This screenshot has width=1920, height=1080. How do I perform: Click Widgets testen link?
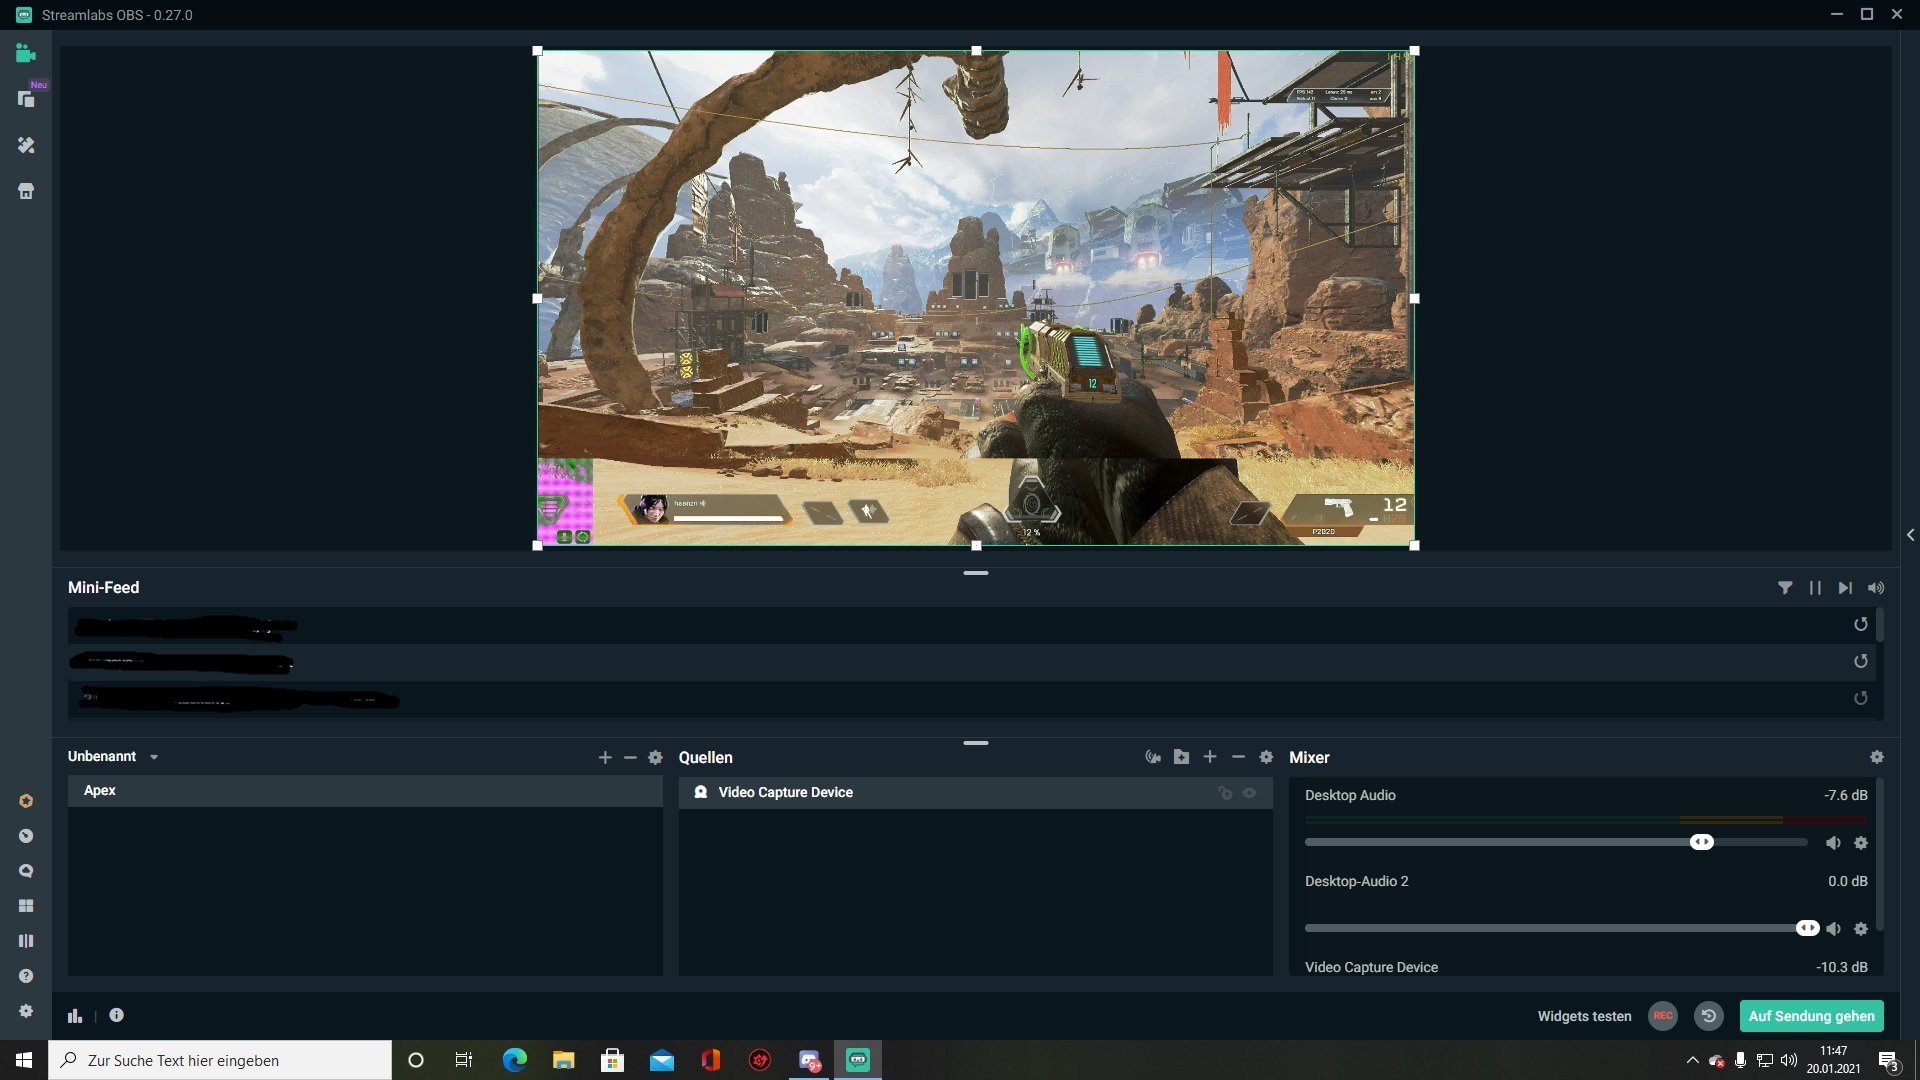(1584, 1016)
